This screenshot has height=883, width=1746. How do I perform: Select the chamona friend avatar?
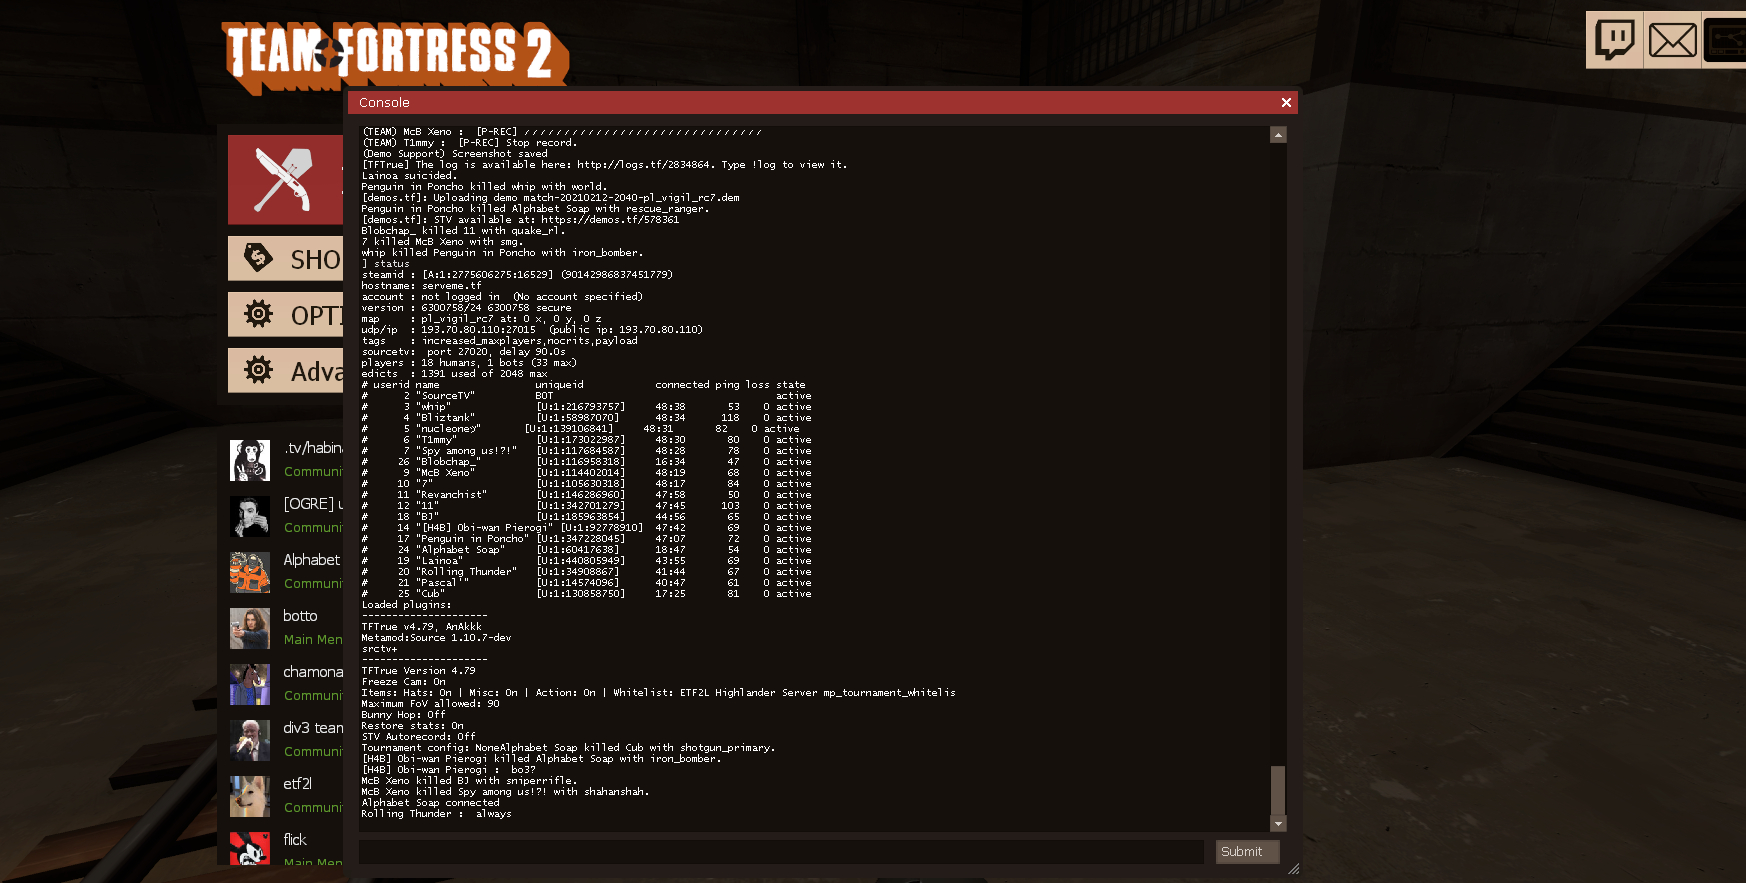pos(250,684)
